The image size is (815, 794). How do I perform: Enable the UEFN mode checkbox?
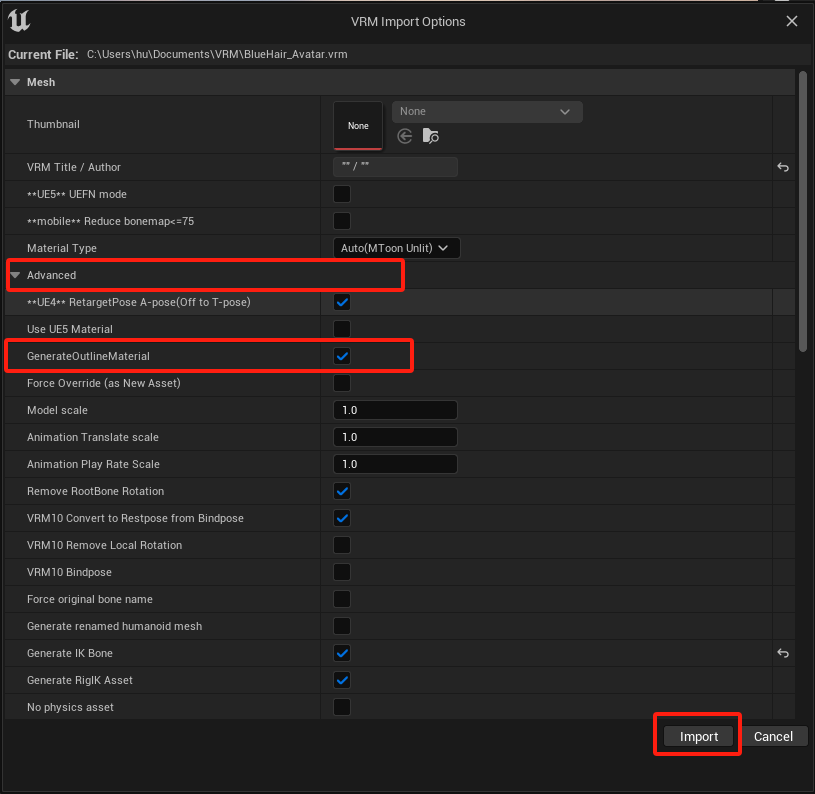point(342,194)
